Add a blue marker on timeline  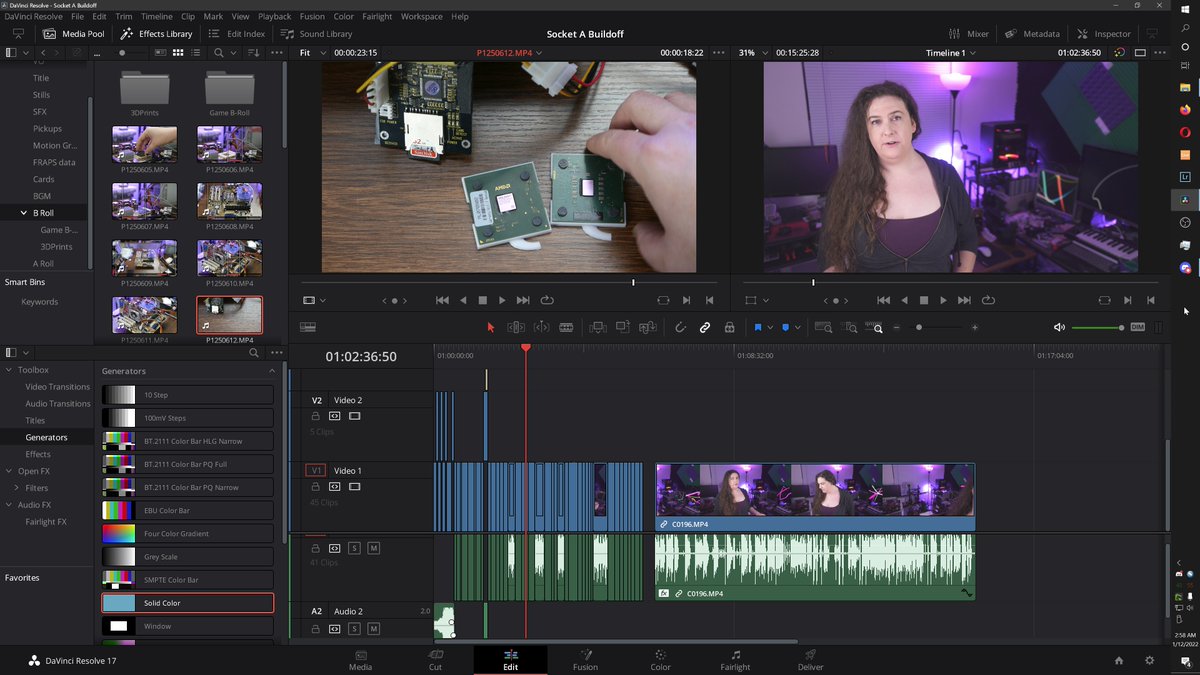coord(785,327)
